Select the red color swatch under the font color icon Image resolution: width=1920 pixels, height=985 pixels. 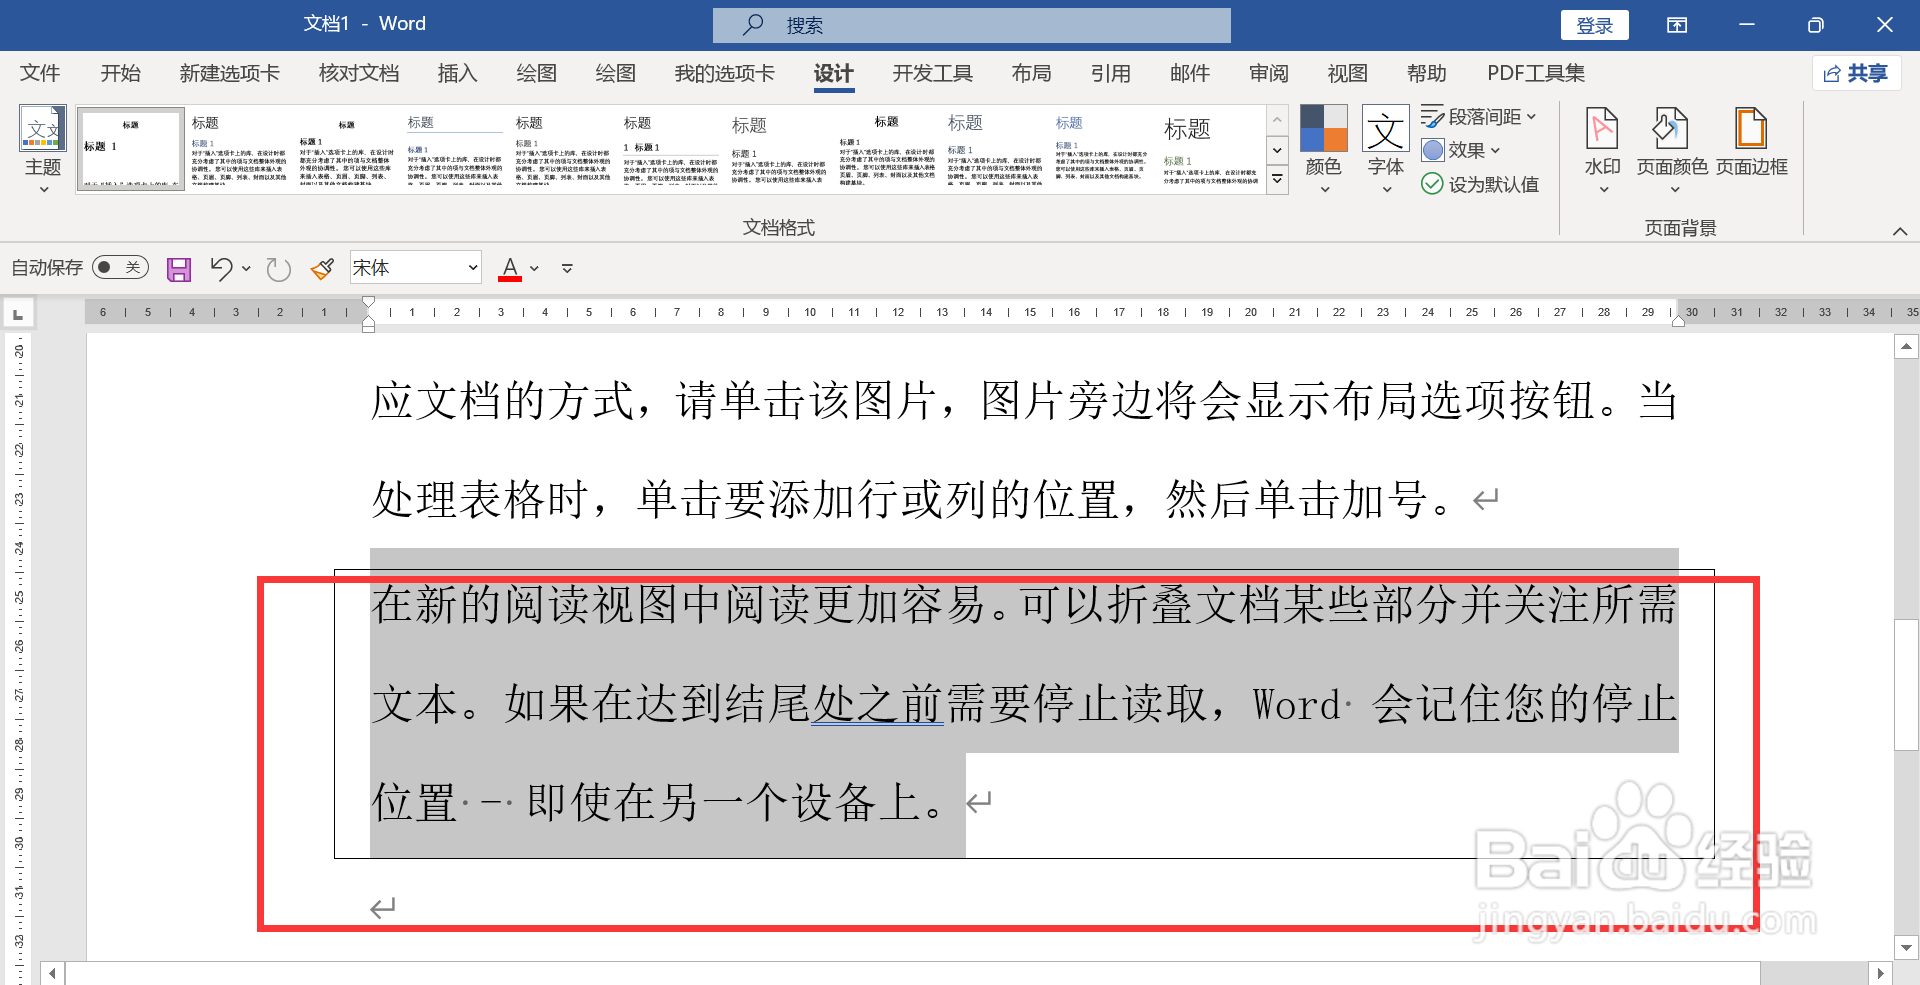(510, 277)
